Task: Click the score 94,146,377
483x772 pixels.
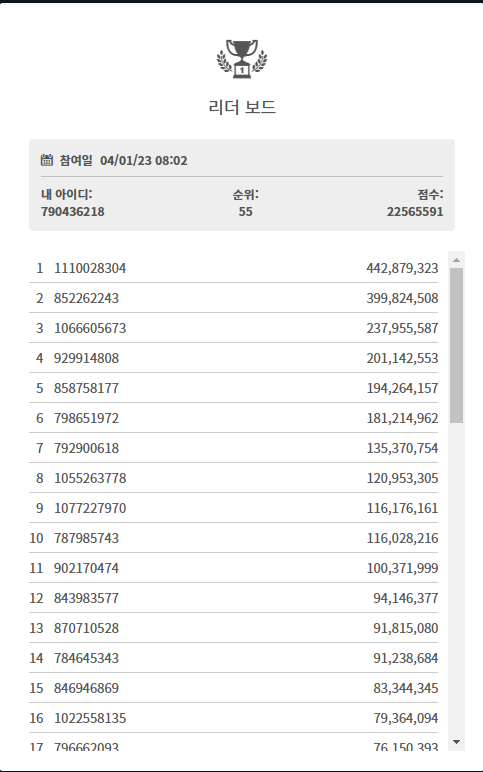Action: (406, 599)
